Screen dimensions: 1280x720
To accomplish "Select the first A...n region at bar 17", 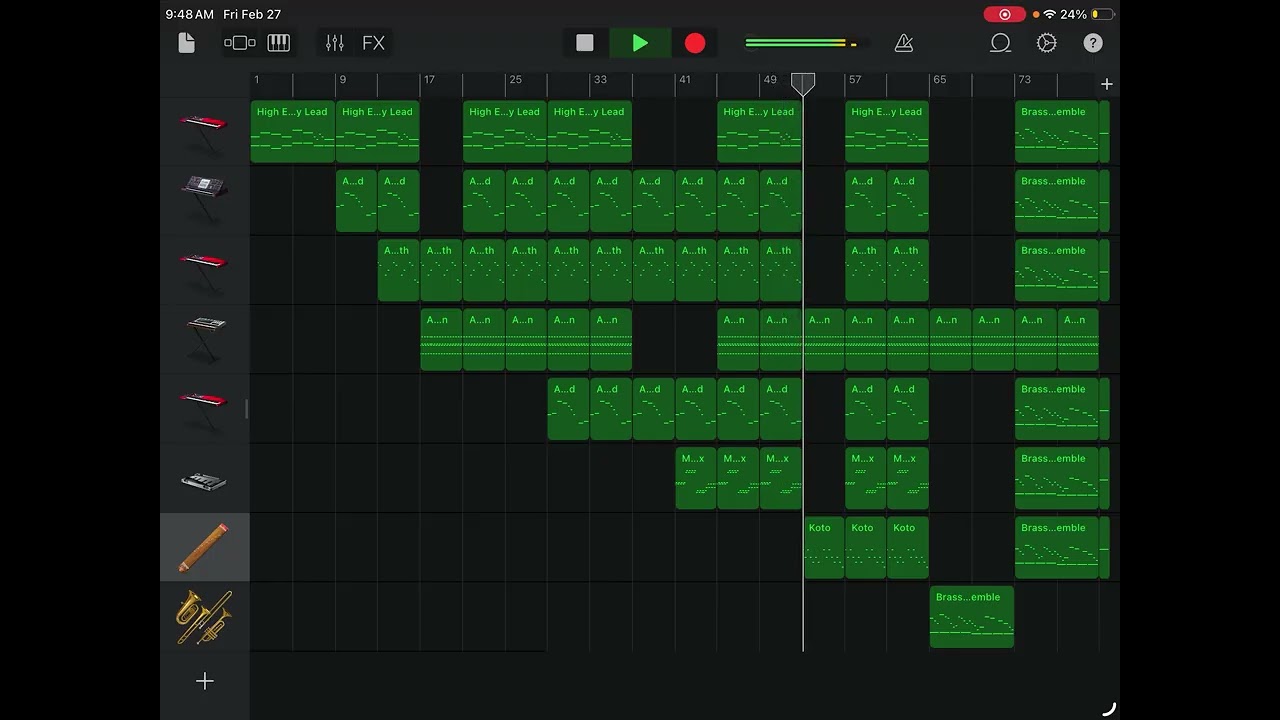I will click(441, 340).
